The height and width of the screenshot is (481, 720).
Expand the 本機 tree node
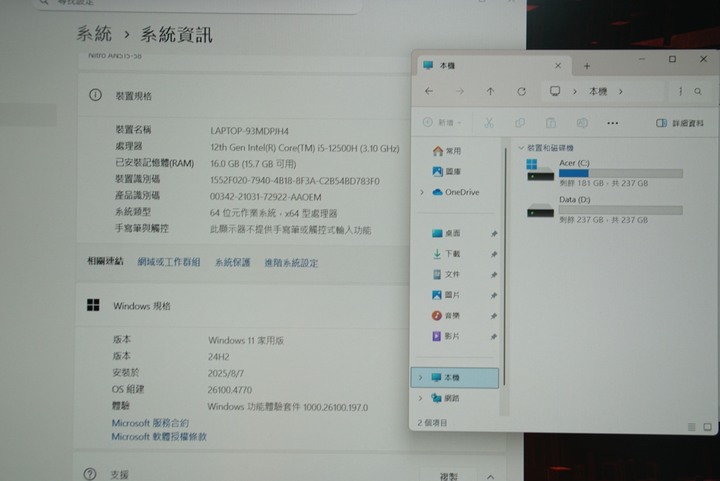coord(420,377)
